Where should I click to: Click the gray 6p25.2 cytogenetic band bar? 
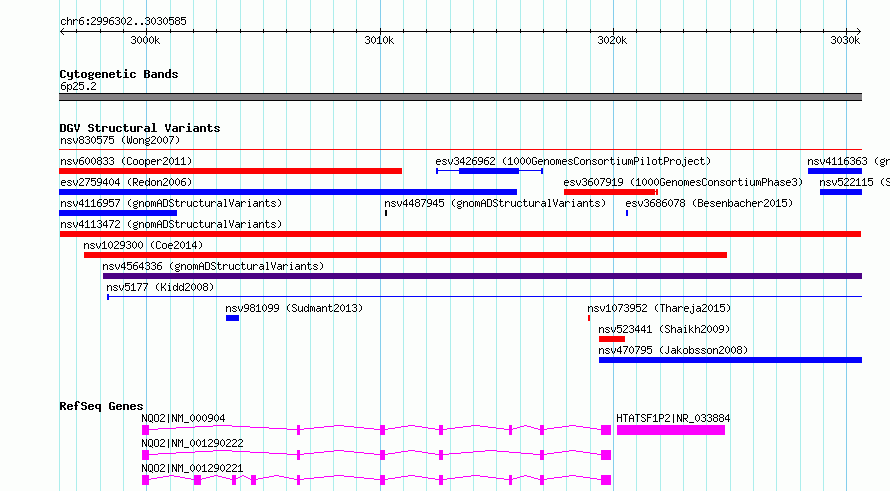coord(461,97)
